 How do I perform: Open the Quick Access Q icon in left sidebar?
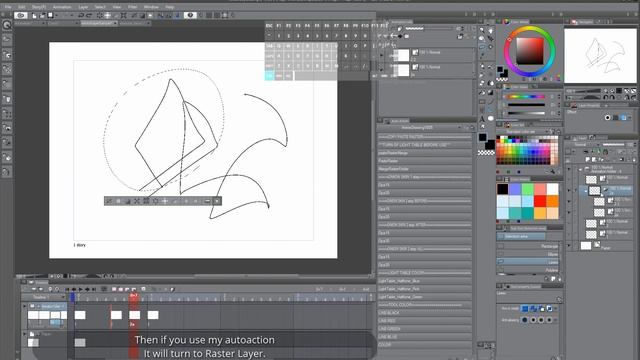(7, 25)
